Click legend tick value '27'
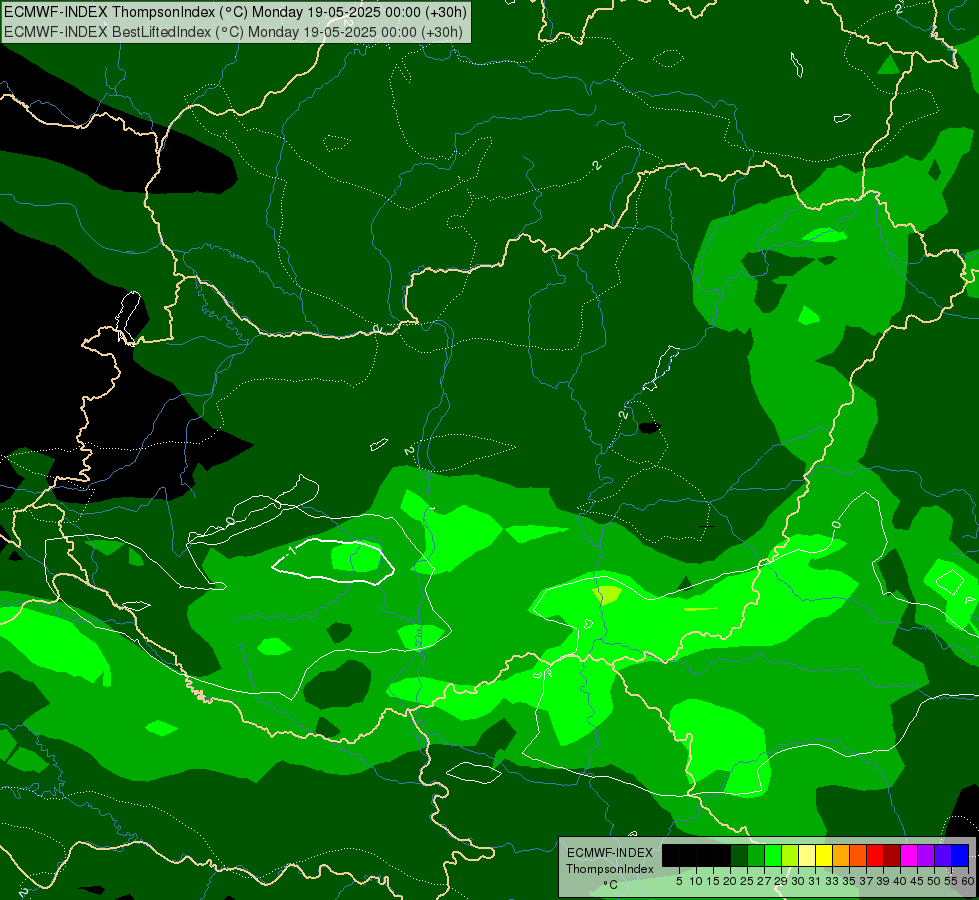 click(x=764, y=881)
